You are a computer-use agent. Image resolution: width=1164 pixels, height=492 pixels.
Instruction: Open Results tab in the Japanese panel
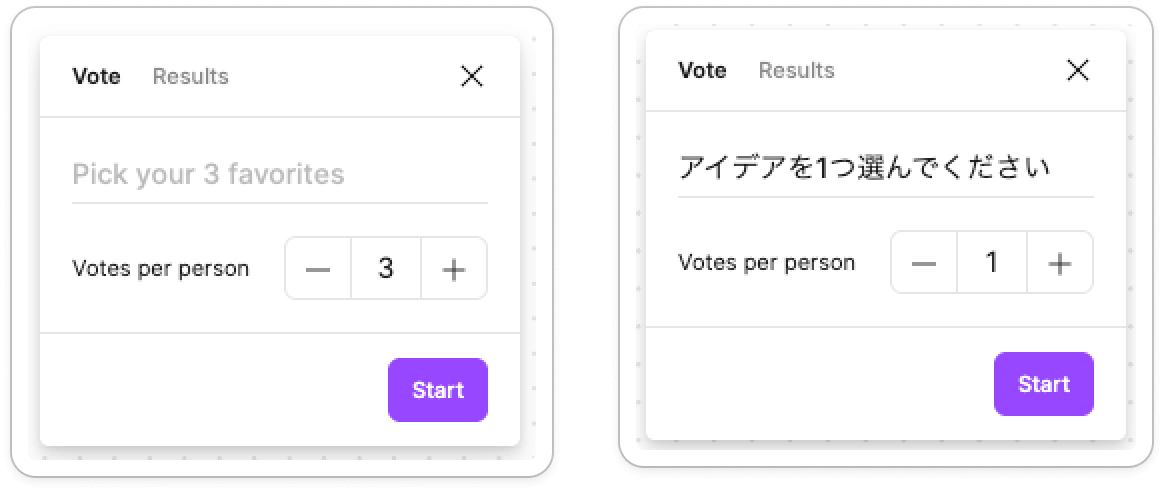pyautogui.click(x=796, y=70)
